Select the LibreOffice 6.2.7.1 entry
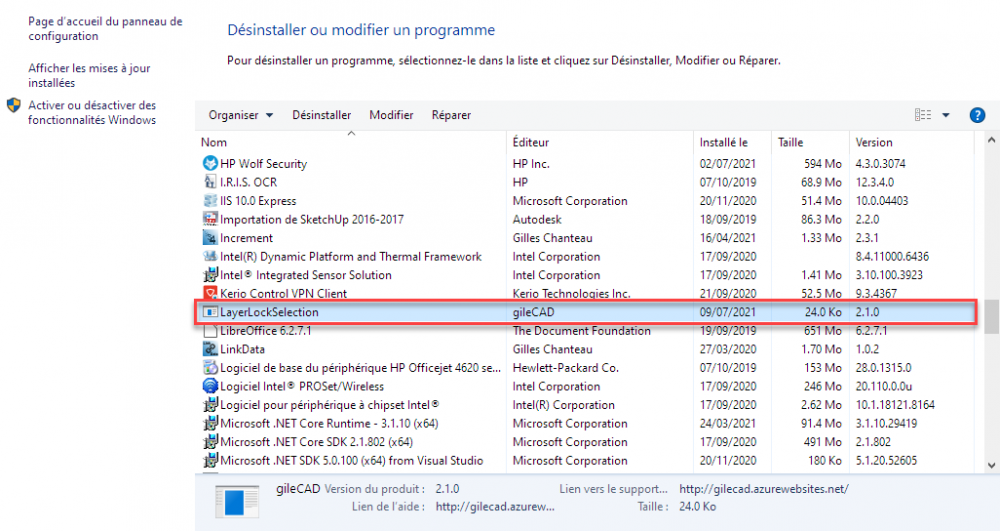This screenshot has height=531, width=1000. point(266,331)
